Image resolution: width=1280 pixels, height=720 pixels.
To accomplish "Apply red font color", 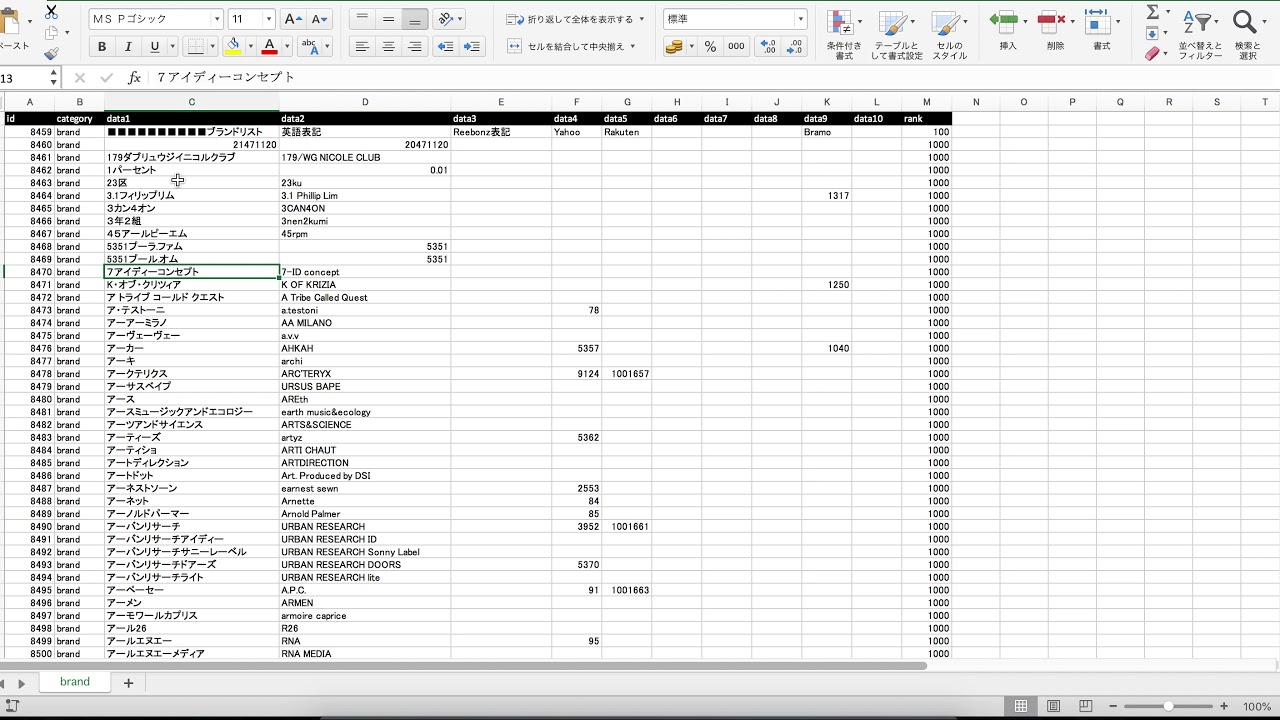I will [x=269, y=47].
